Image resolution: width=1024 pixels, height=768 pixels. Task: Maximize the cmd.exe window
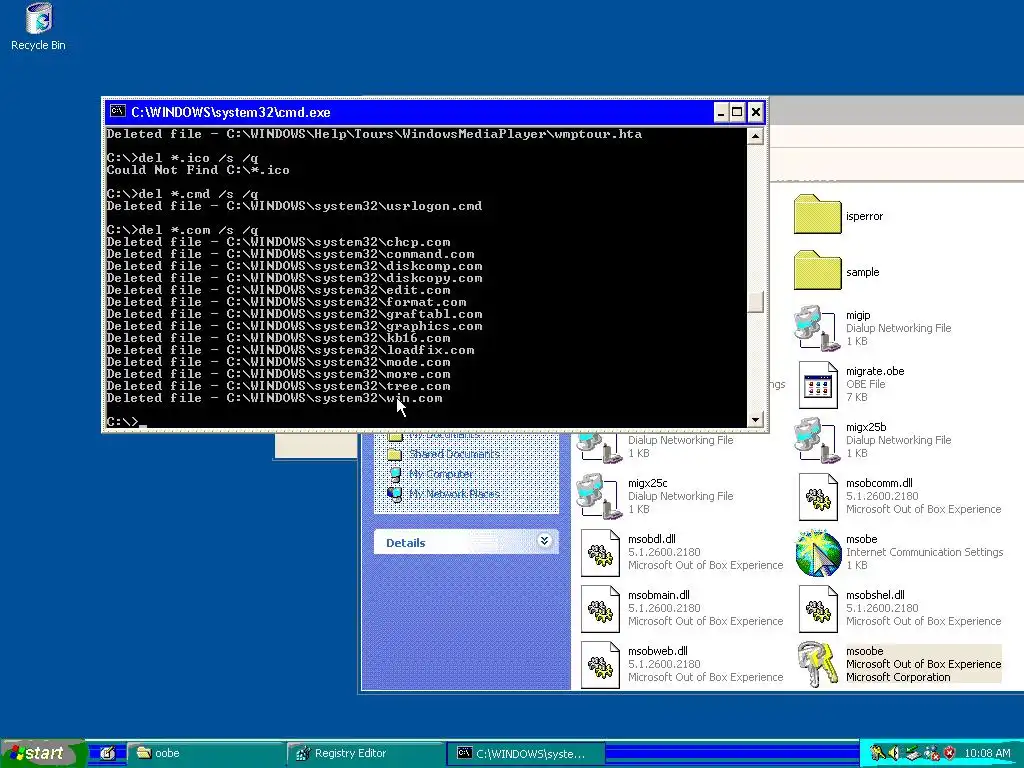pos(737,112)
